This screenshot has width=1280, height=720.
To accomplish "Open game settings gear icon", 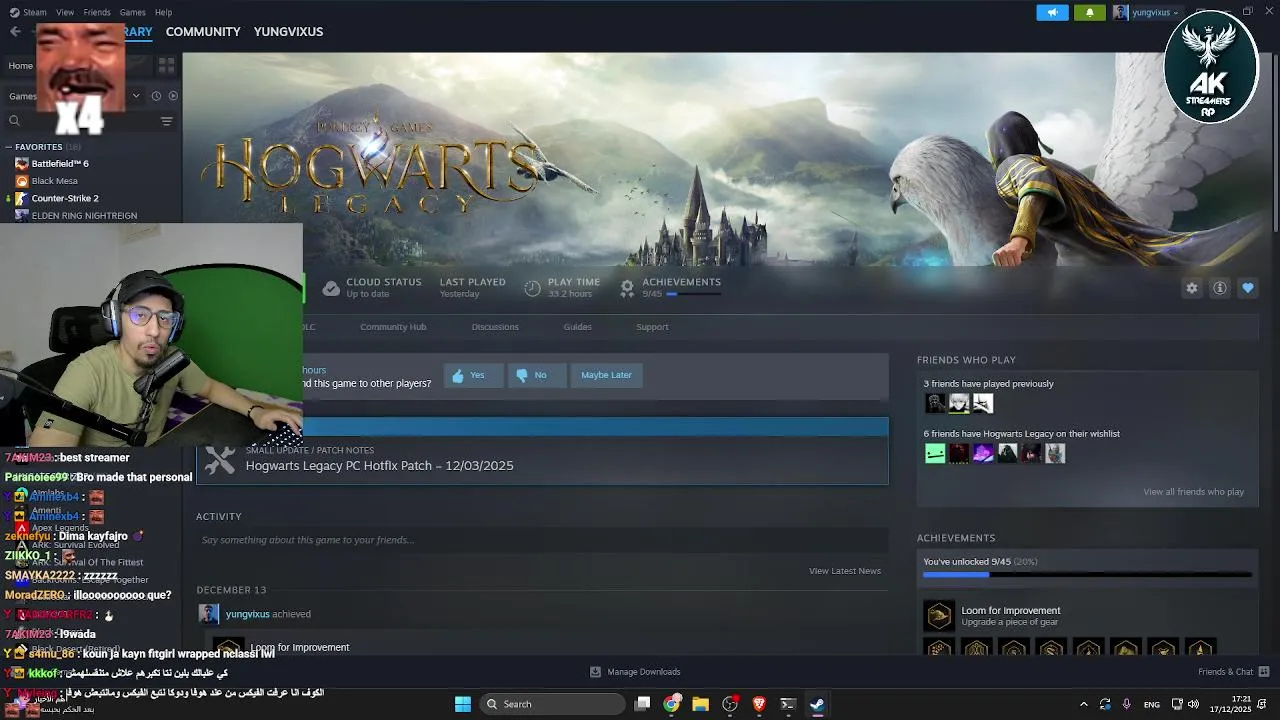I will (x=1191, y=288).
